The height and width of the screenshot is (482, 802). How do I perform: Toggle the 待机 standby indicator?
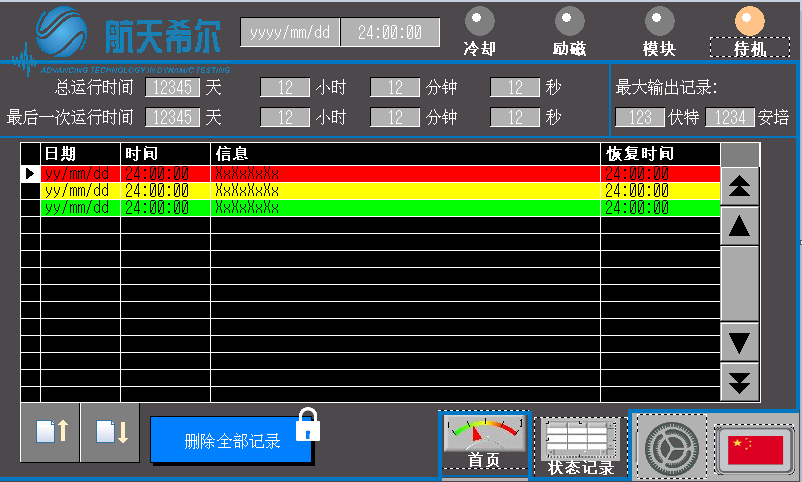749,21
